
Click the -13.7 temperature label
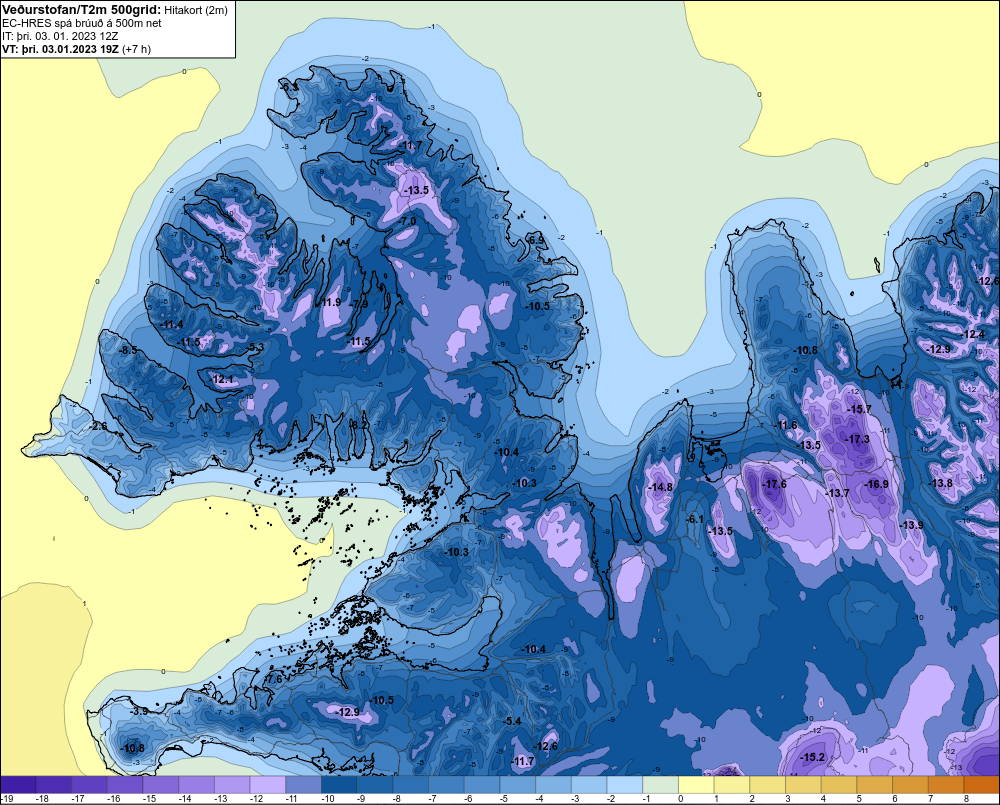(837, 493)
